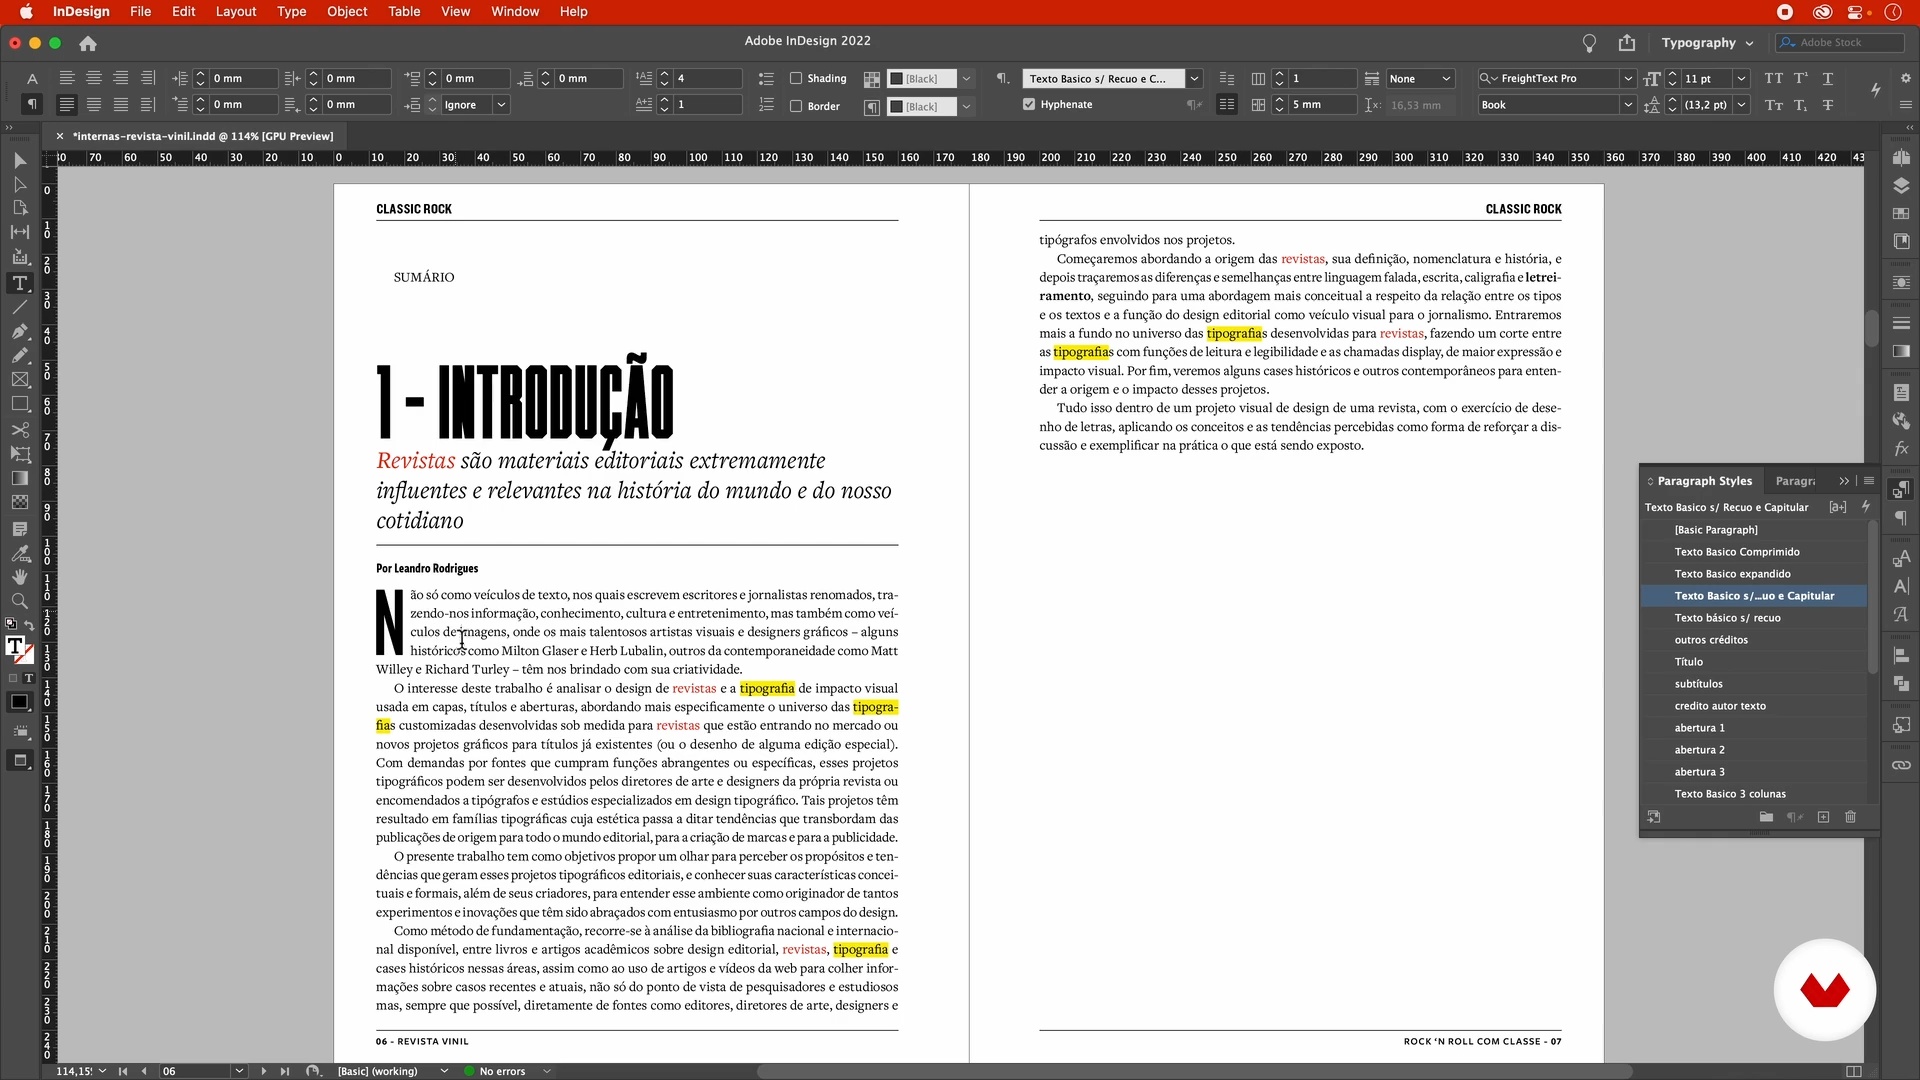Enable the Border checkbox
1920x1080 pixels.
click(796, 106)
